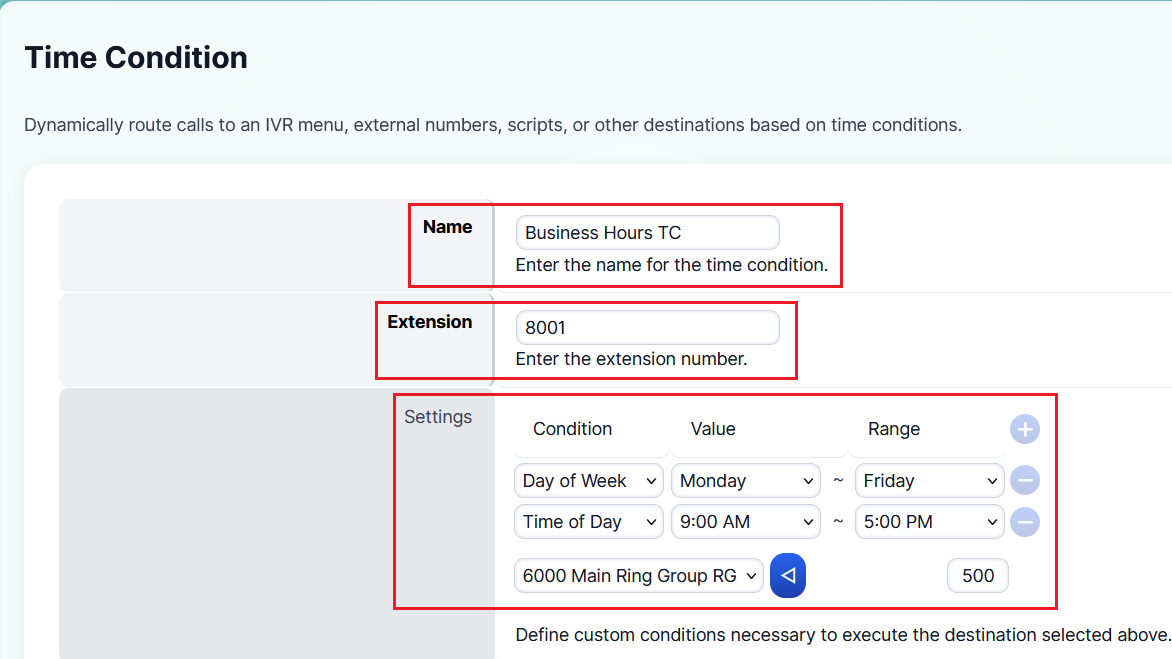Expand the 5:00 PM end time dropdown
Screen dimensions: 1172x659
(x=930, y=522)
